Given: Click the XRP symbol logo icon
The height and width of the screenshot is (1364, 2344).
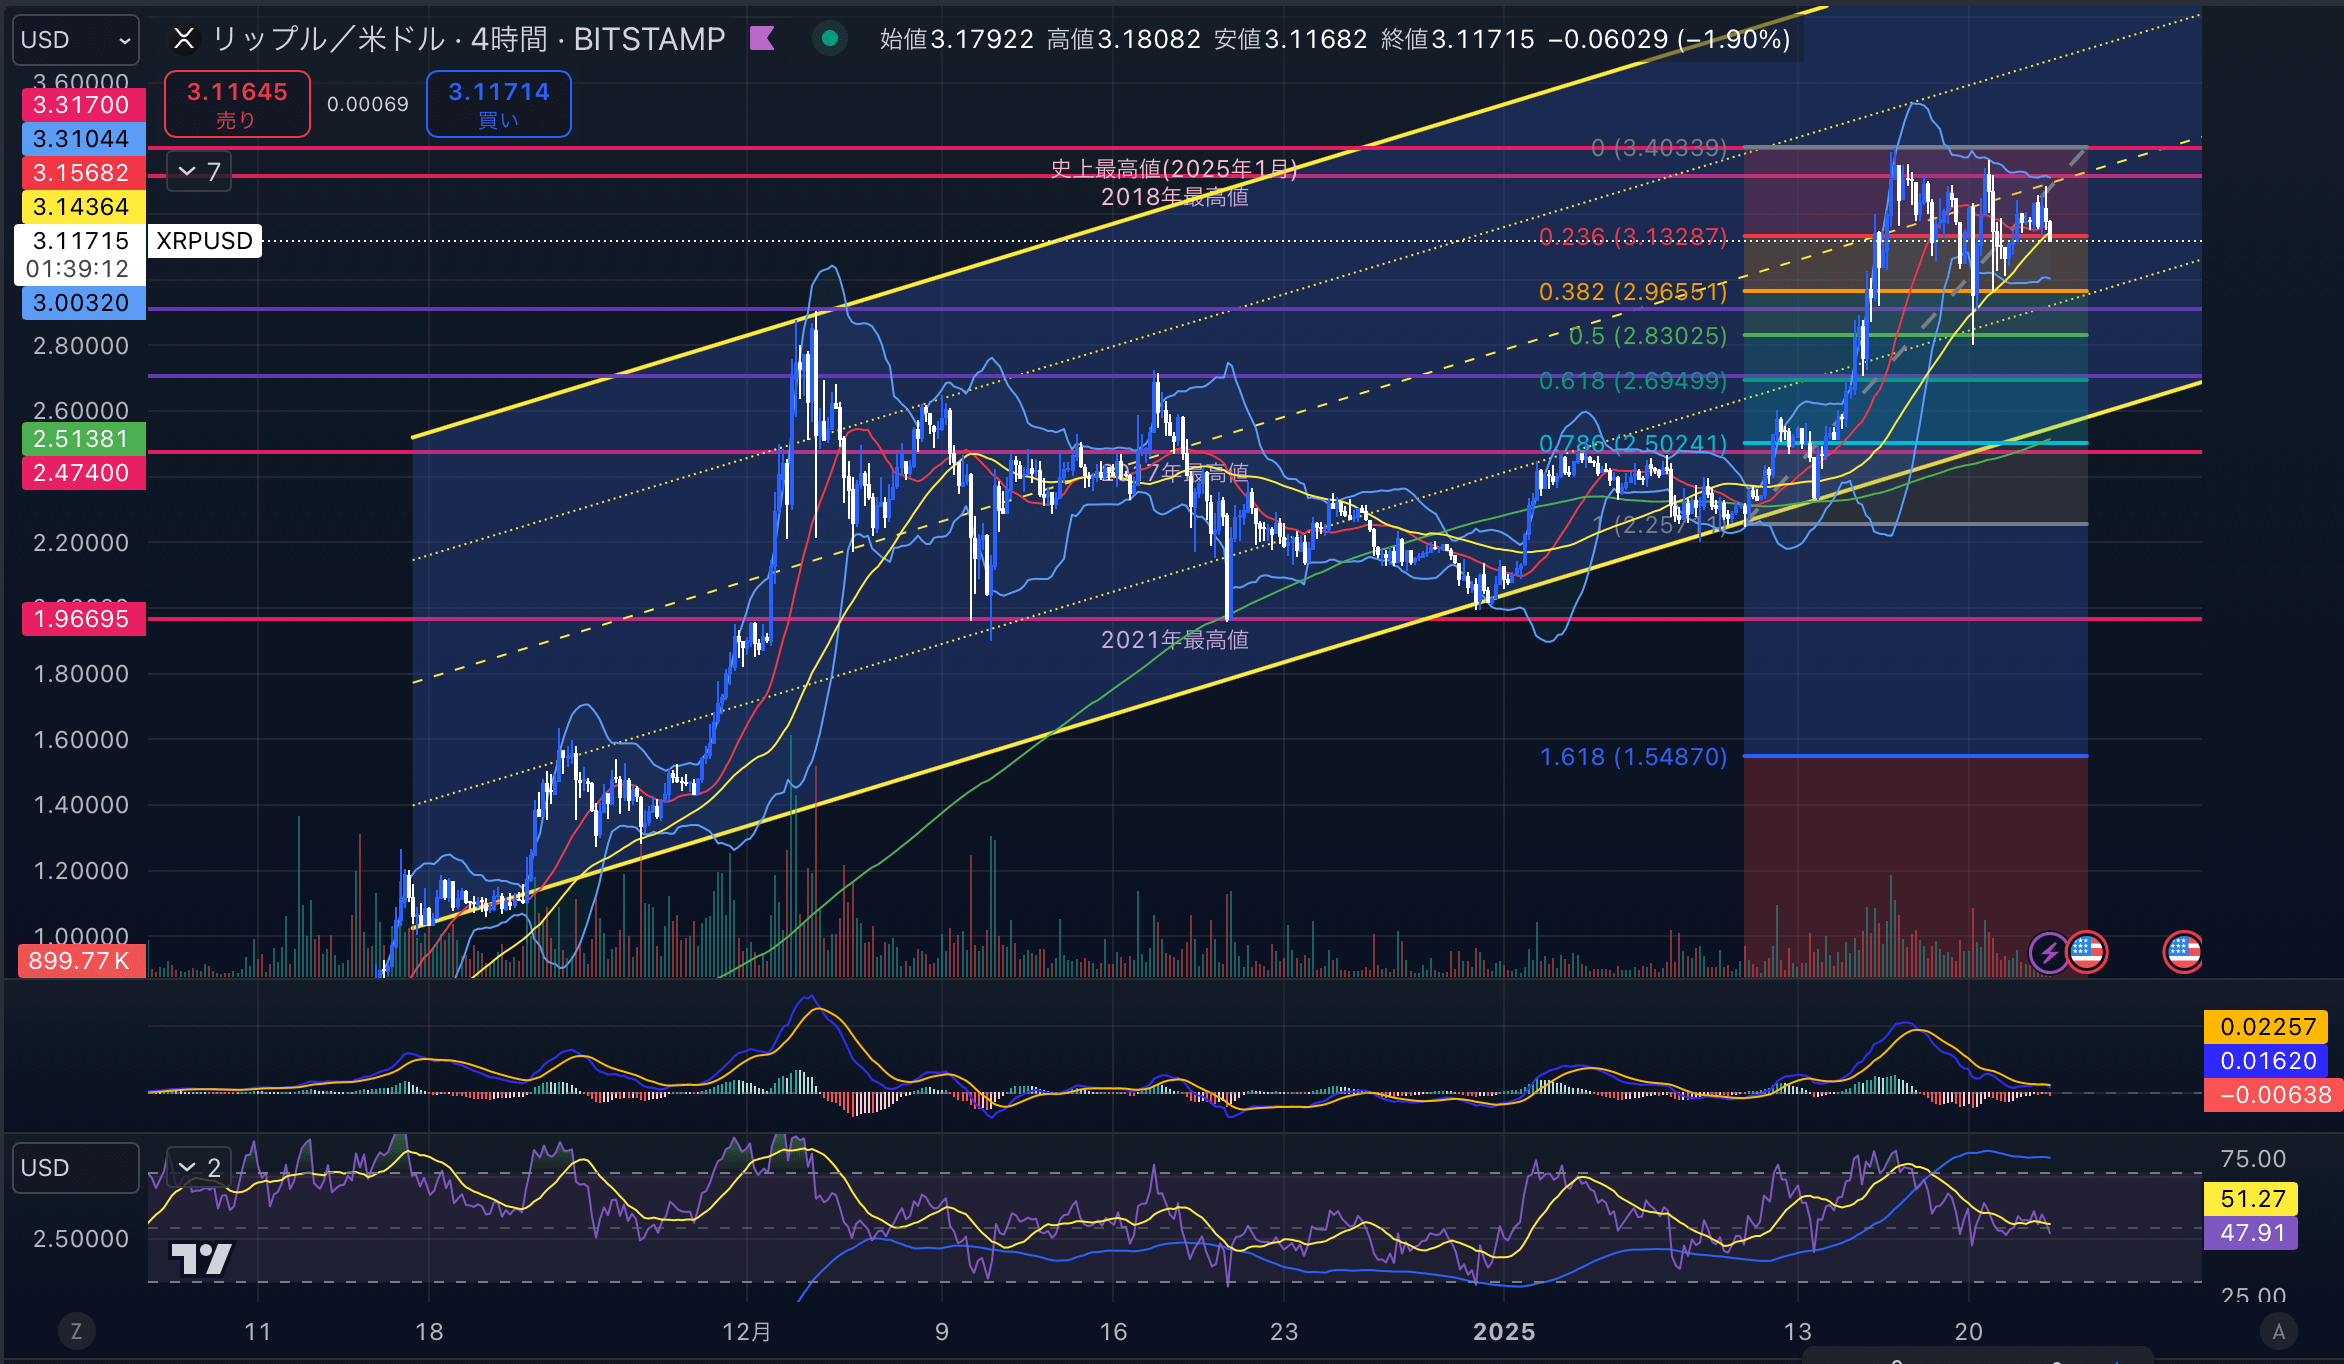Looking at the screenshot, I should click(x=184, y=39).
